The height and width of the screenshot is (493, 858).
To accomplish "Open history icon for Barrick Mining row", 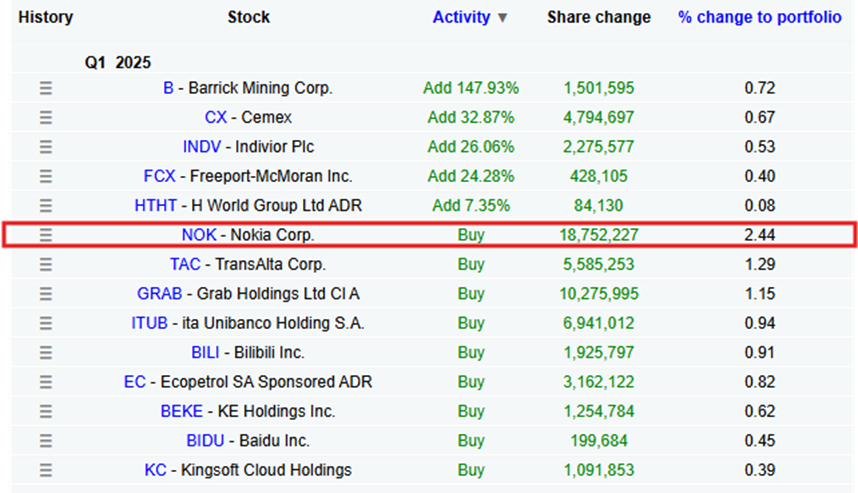I will pyautogui.click(x=45, y=88).
